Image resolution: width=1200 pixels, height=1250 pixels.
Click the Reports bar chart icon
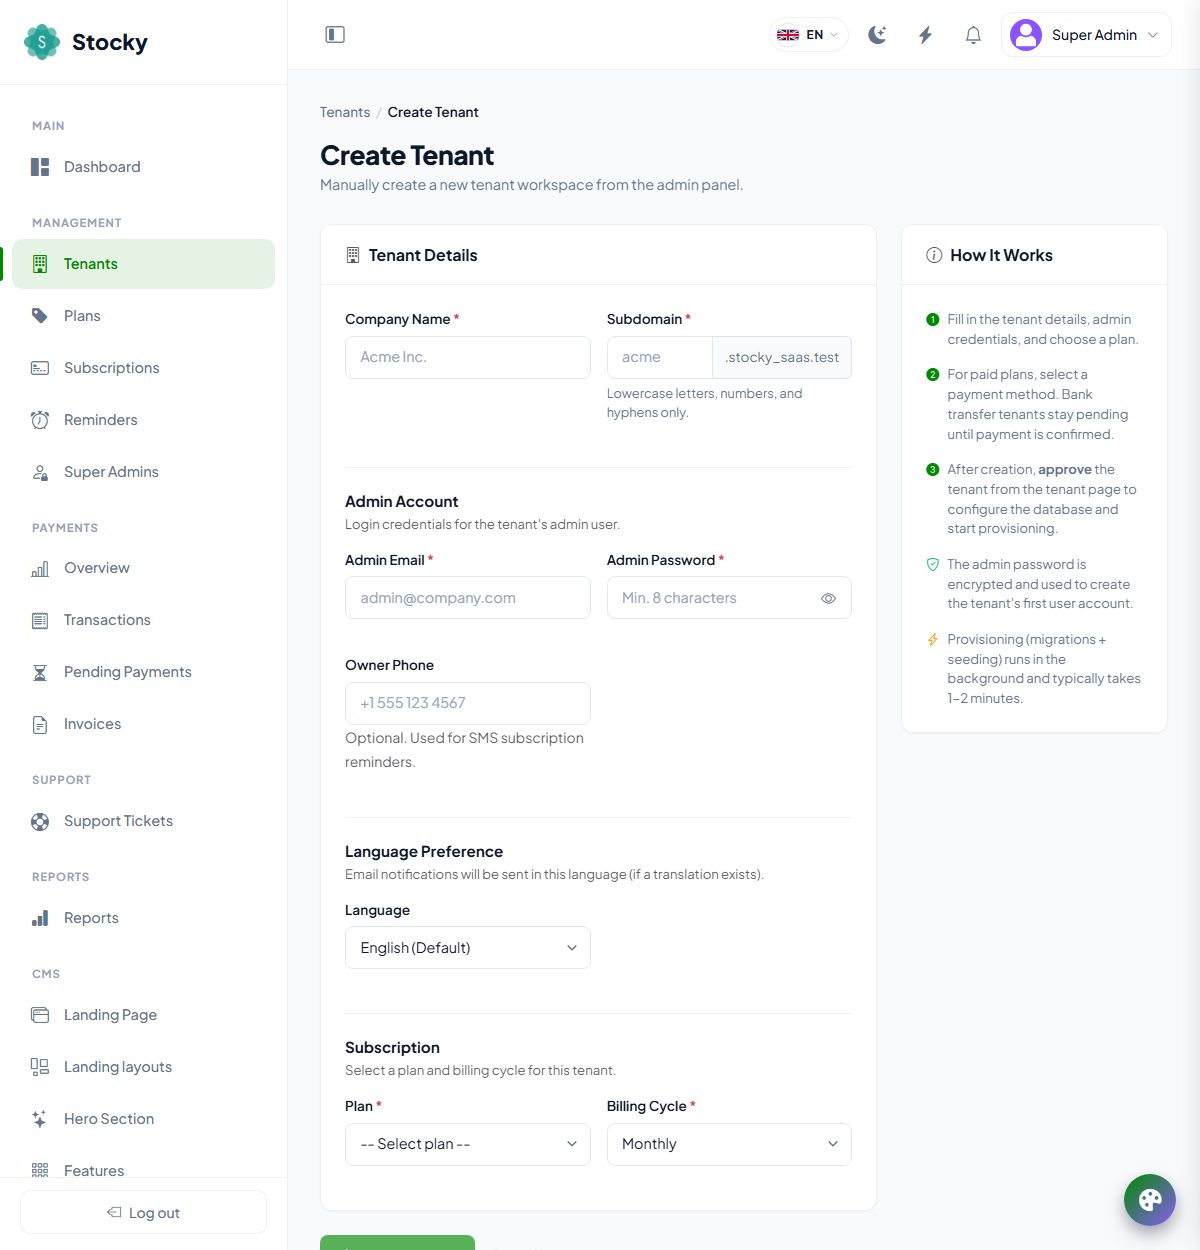pyautogui.click(x=40, y=918)
